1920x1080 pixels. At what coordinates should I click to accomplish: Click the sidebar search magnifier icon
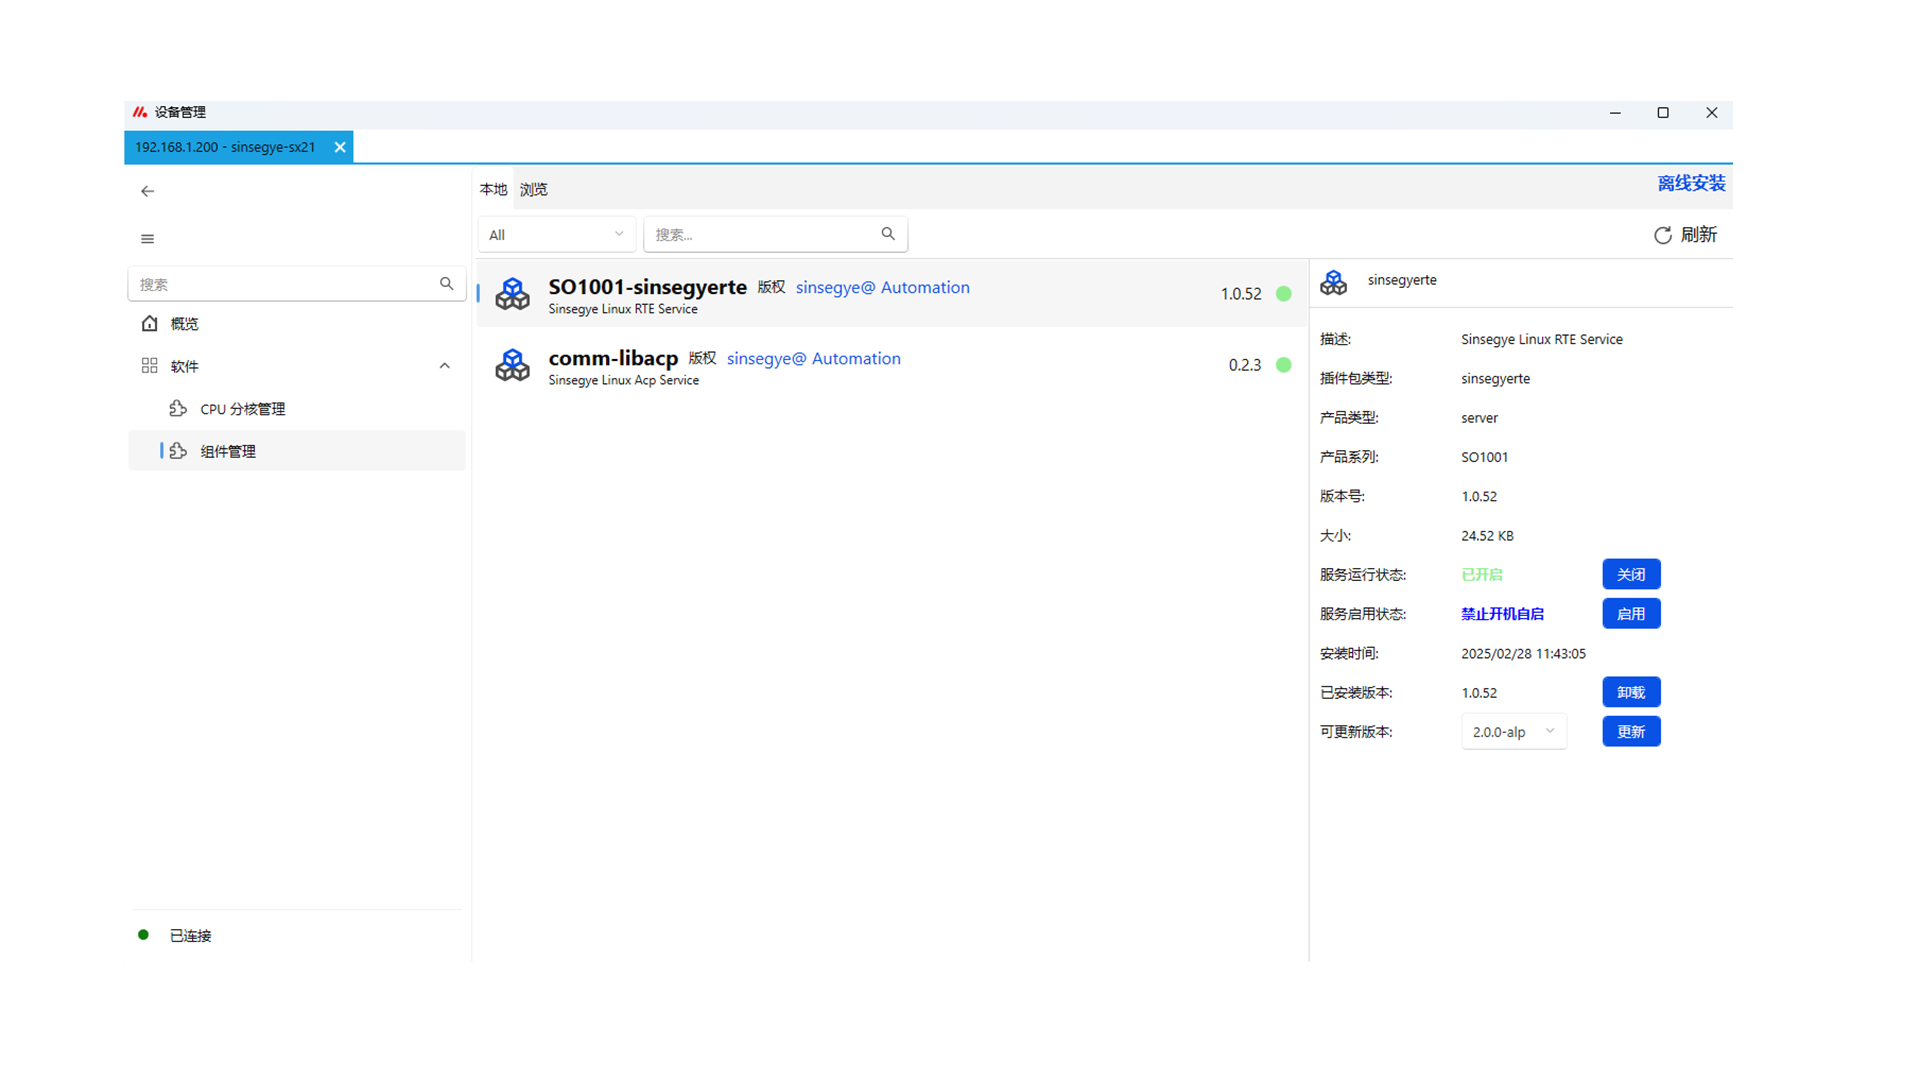446,284
